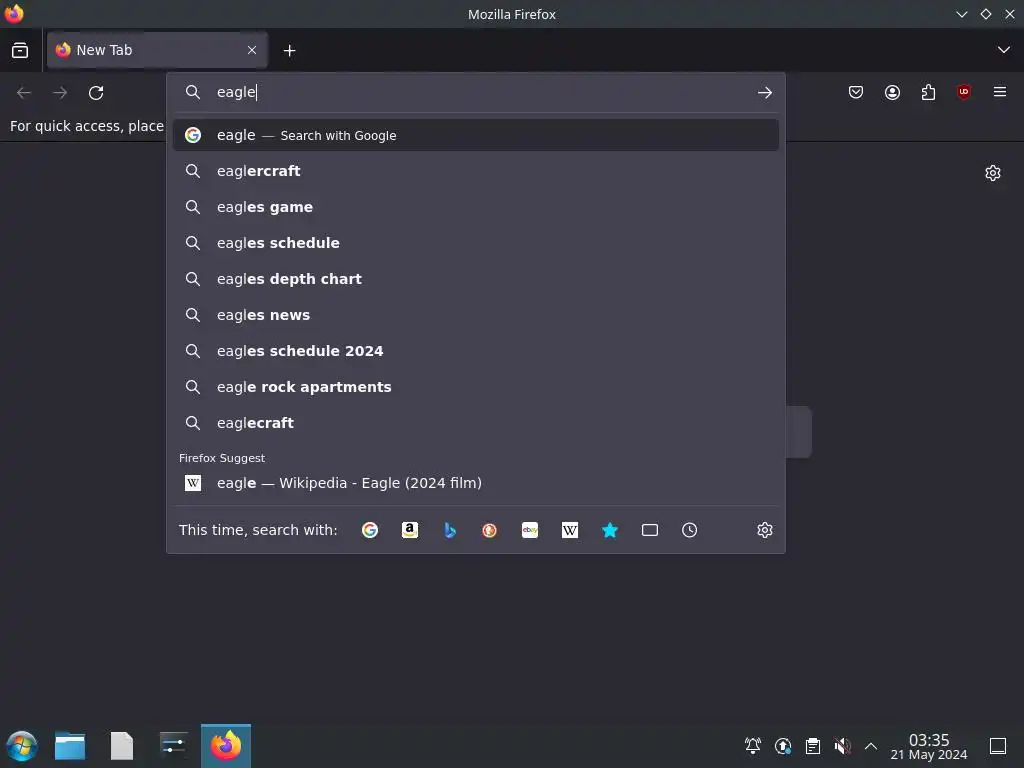This screenshot has width=1024, height=768.
Task: Select the 'eagles depth chart' suggestion
Action: click(x=475, y=279)
